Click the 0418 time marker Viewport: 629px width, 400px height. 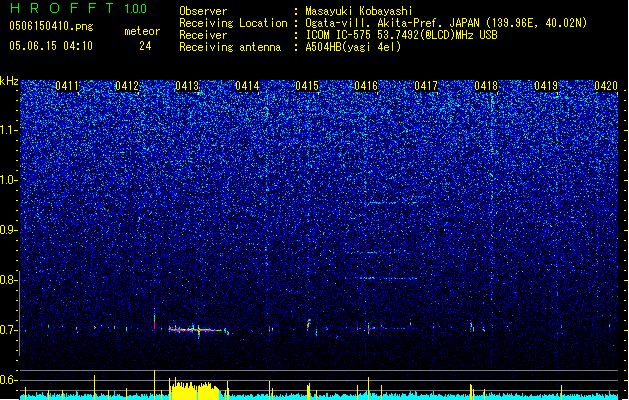click(486, 86)
